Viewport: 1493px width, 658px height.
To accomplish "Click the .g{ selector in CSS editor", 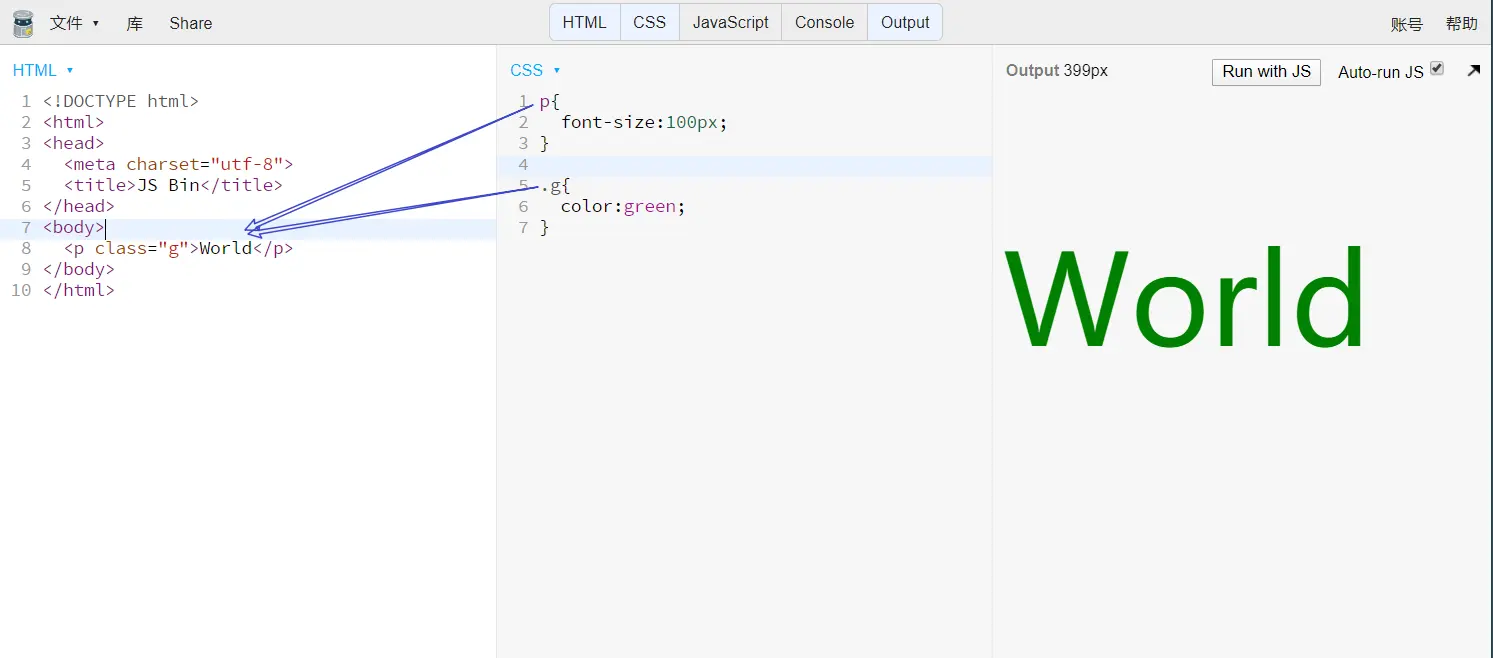I will click(555, 185).
